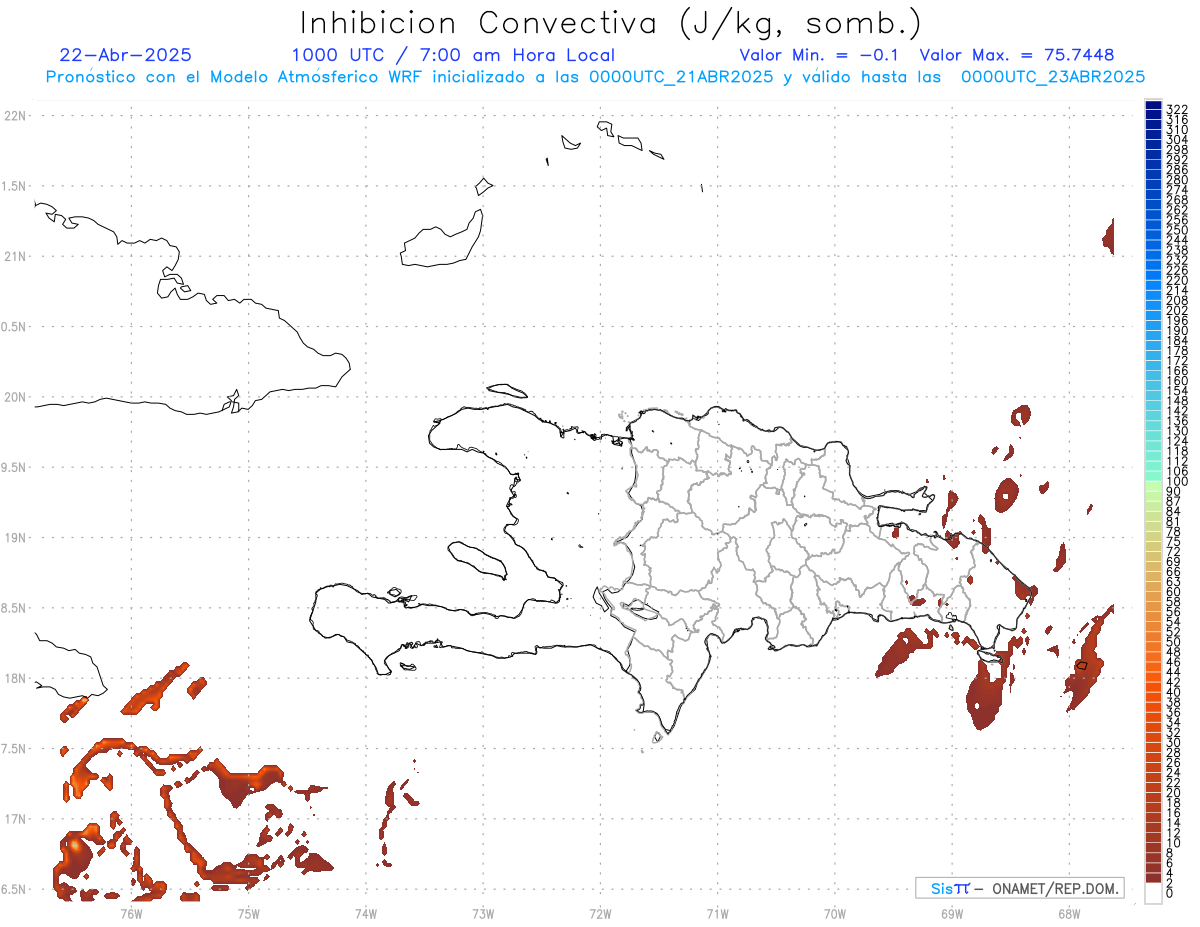Click the "73W" longitude label
The image size is (1200, 927).
tap(483, 912)
